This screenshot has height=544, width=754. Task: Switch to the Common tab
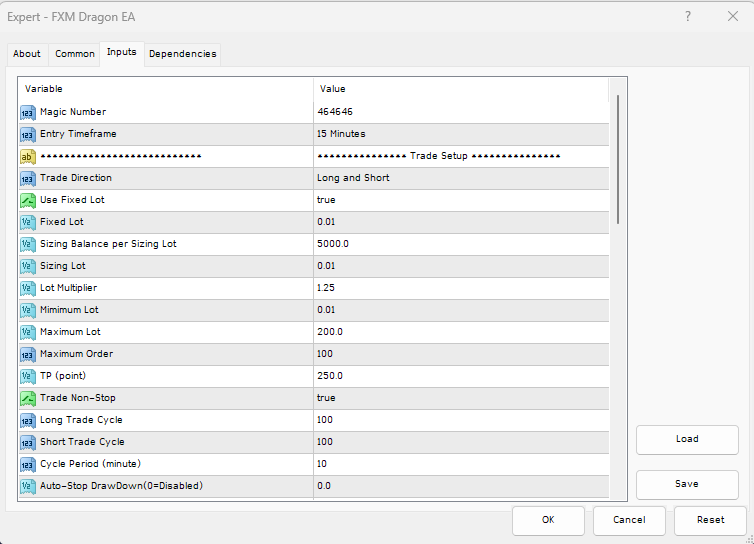coord(75,54)
